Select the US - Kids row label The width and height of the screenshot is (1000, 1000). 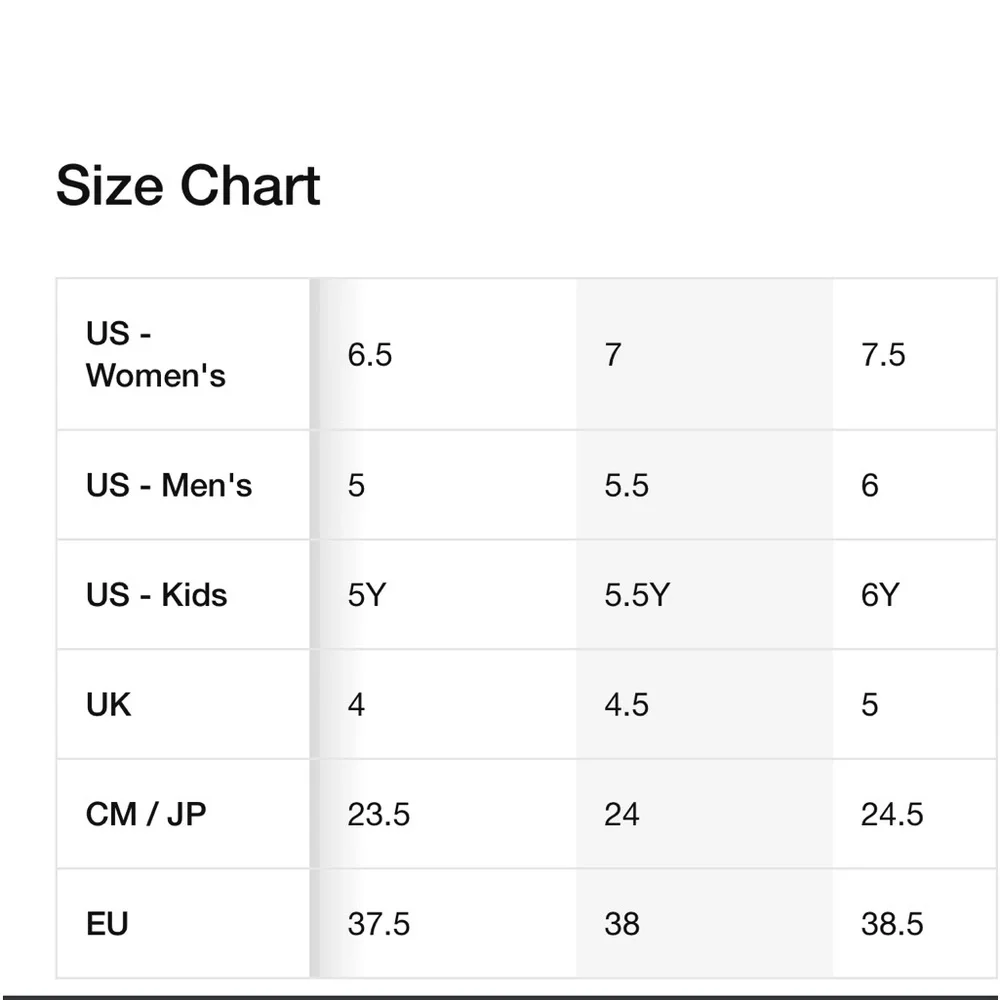point(156,595)
